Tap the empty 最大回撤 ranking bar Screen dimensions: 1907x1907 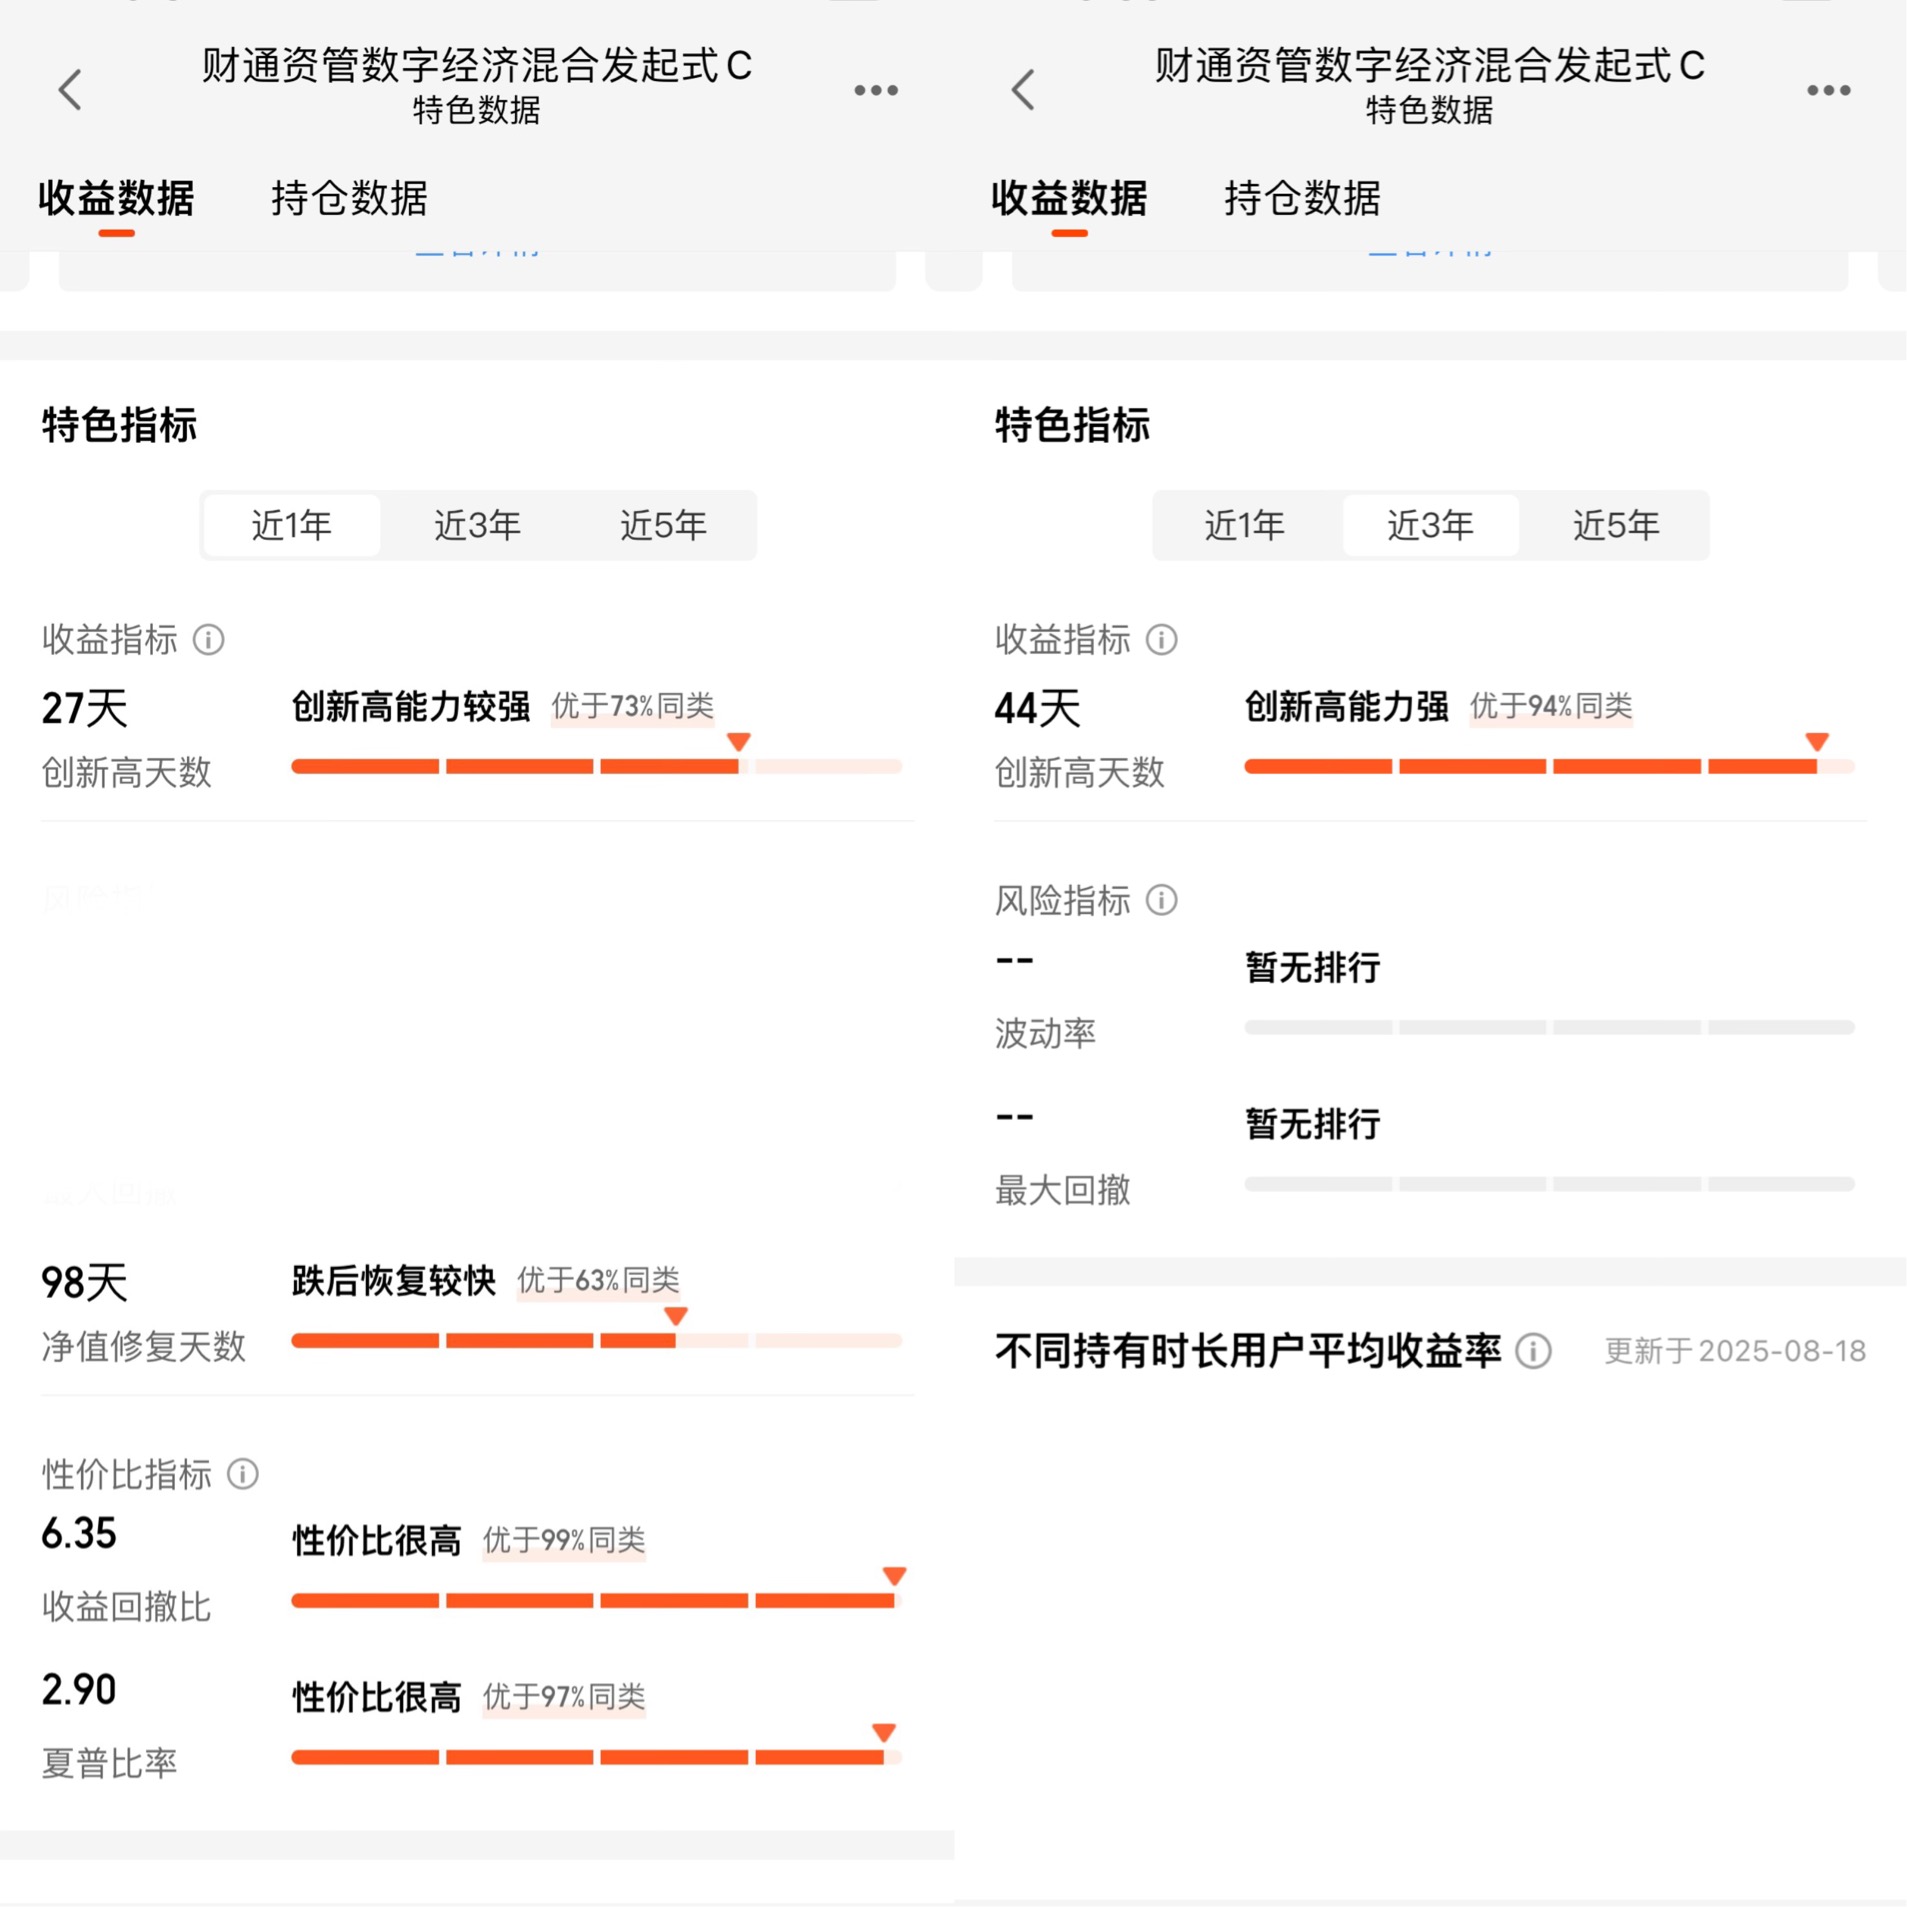(x=1550, y=1183)
